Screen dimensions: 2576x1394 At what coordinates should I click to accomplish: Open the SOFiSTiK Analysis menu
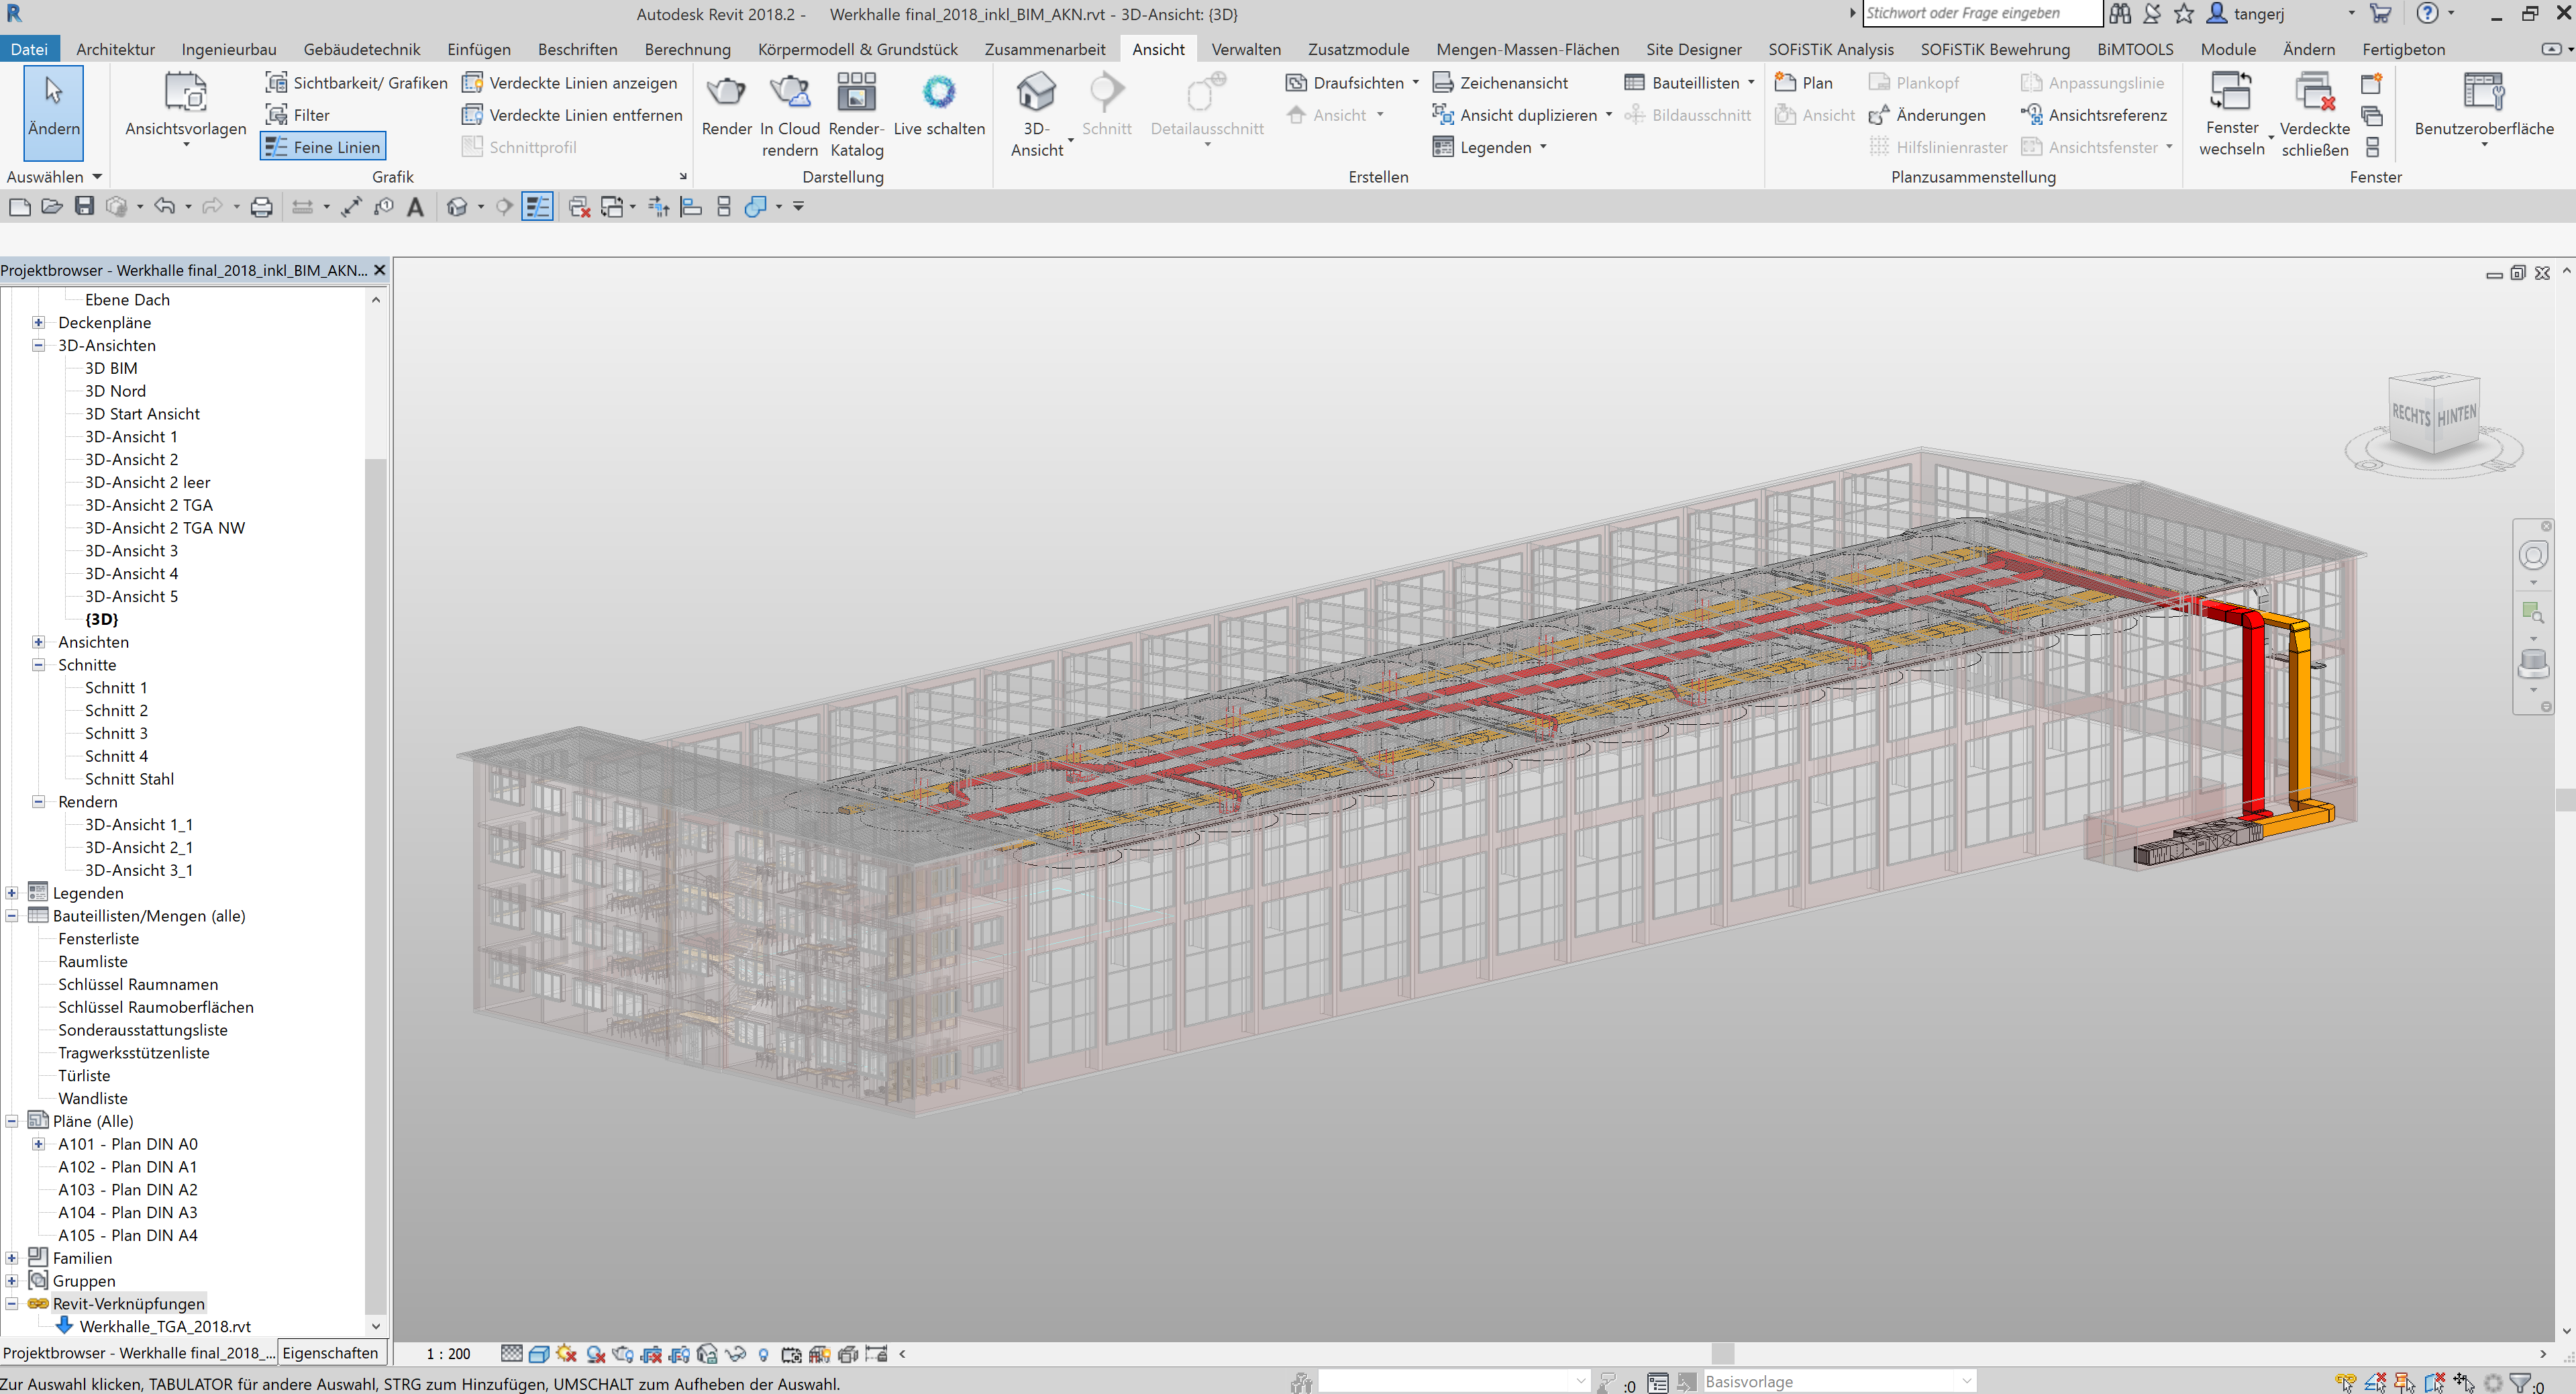1832,48
